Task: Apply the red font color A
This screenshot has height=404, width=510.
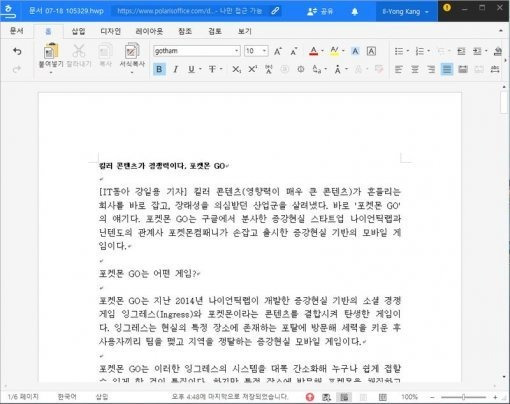Action: pyautogui.click(x=313, y=51)
